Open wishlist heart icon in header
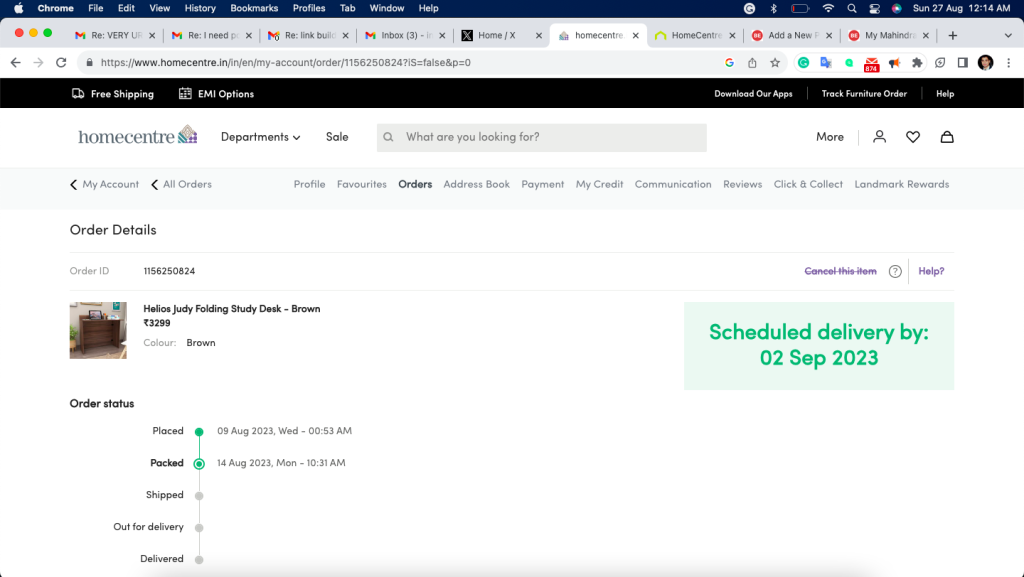Screen dimensions: 1024x577 pos(913,136)
